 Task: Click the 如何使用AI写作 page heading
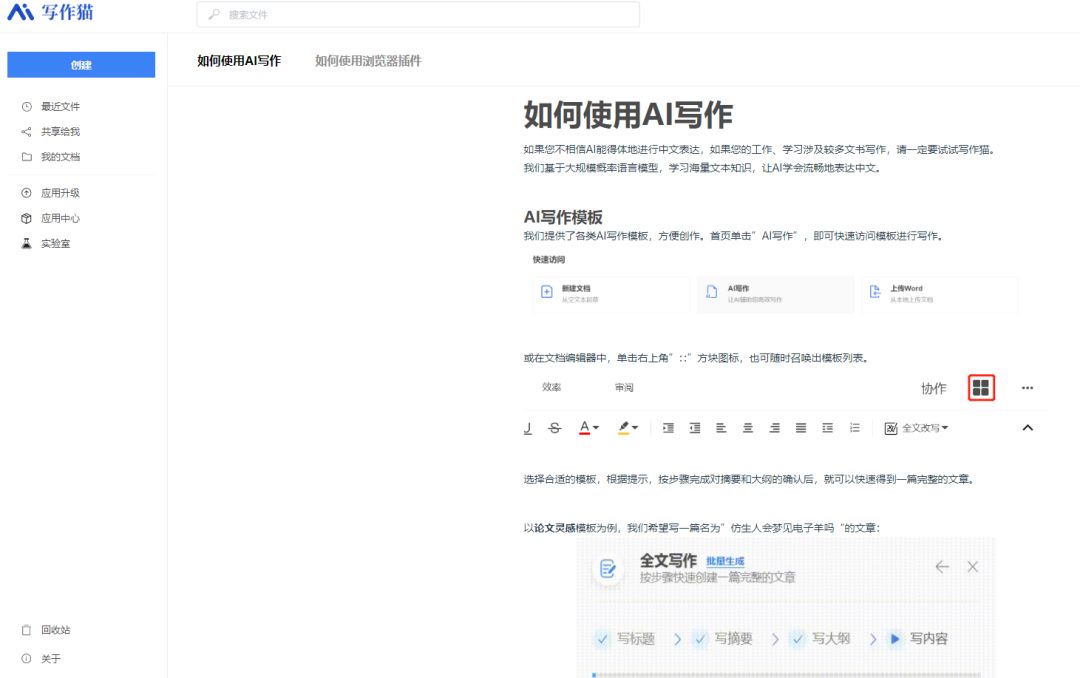[628, 114]
